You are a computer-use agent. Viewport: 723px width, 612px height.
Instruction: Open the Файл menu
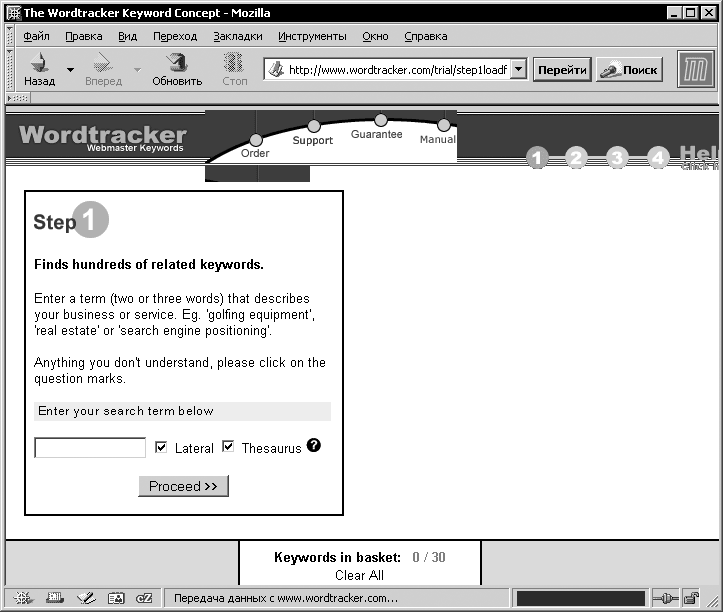click(36, 36)
